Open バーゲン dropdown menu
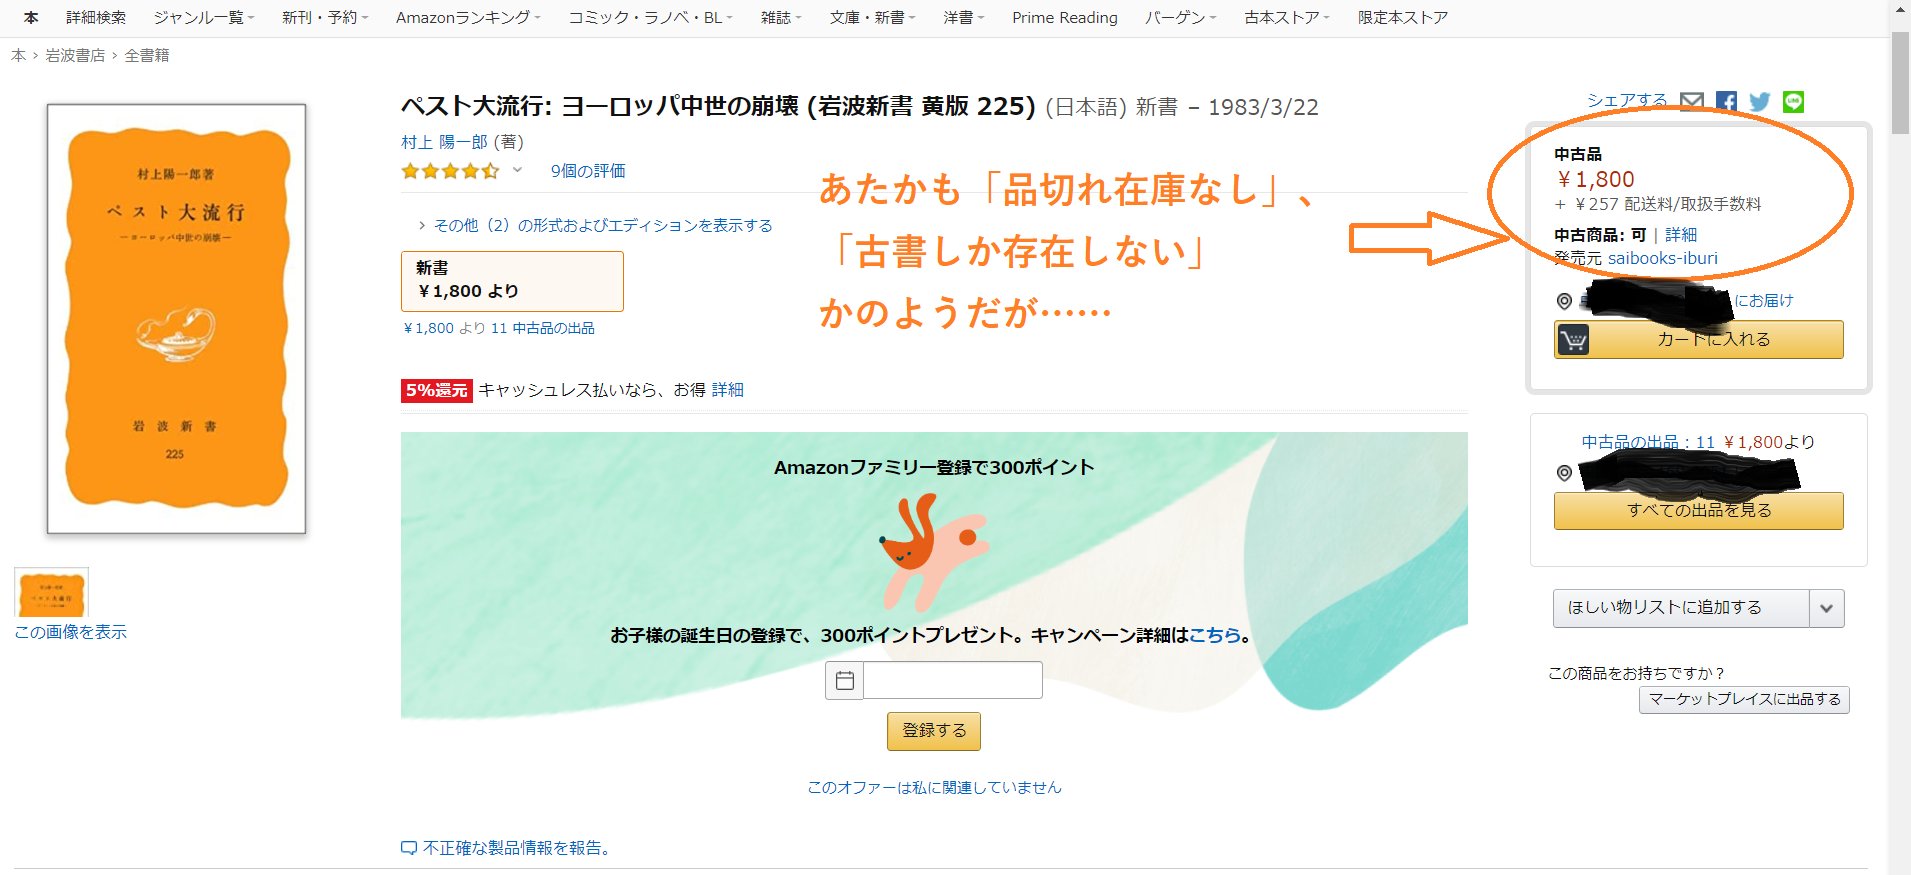 point(1181,17)
